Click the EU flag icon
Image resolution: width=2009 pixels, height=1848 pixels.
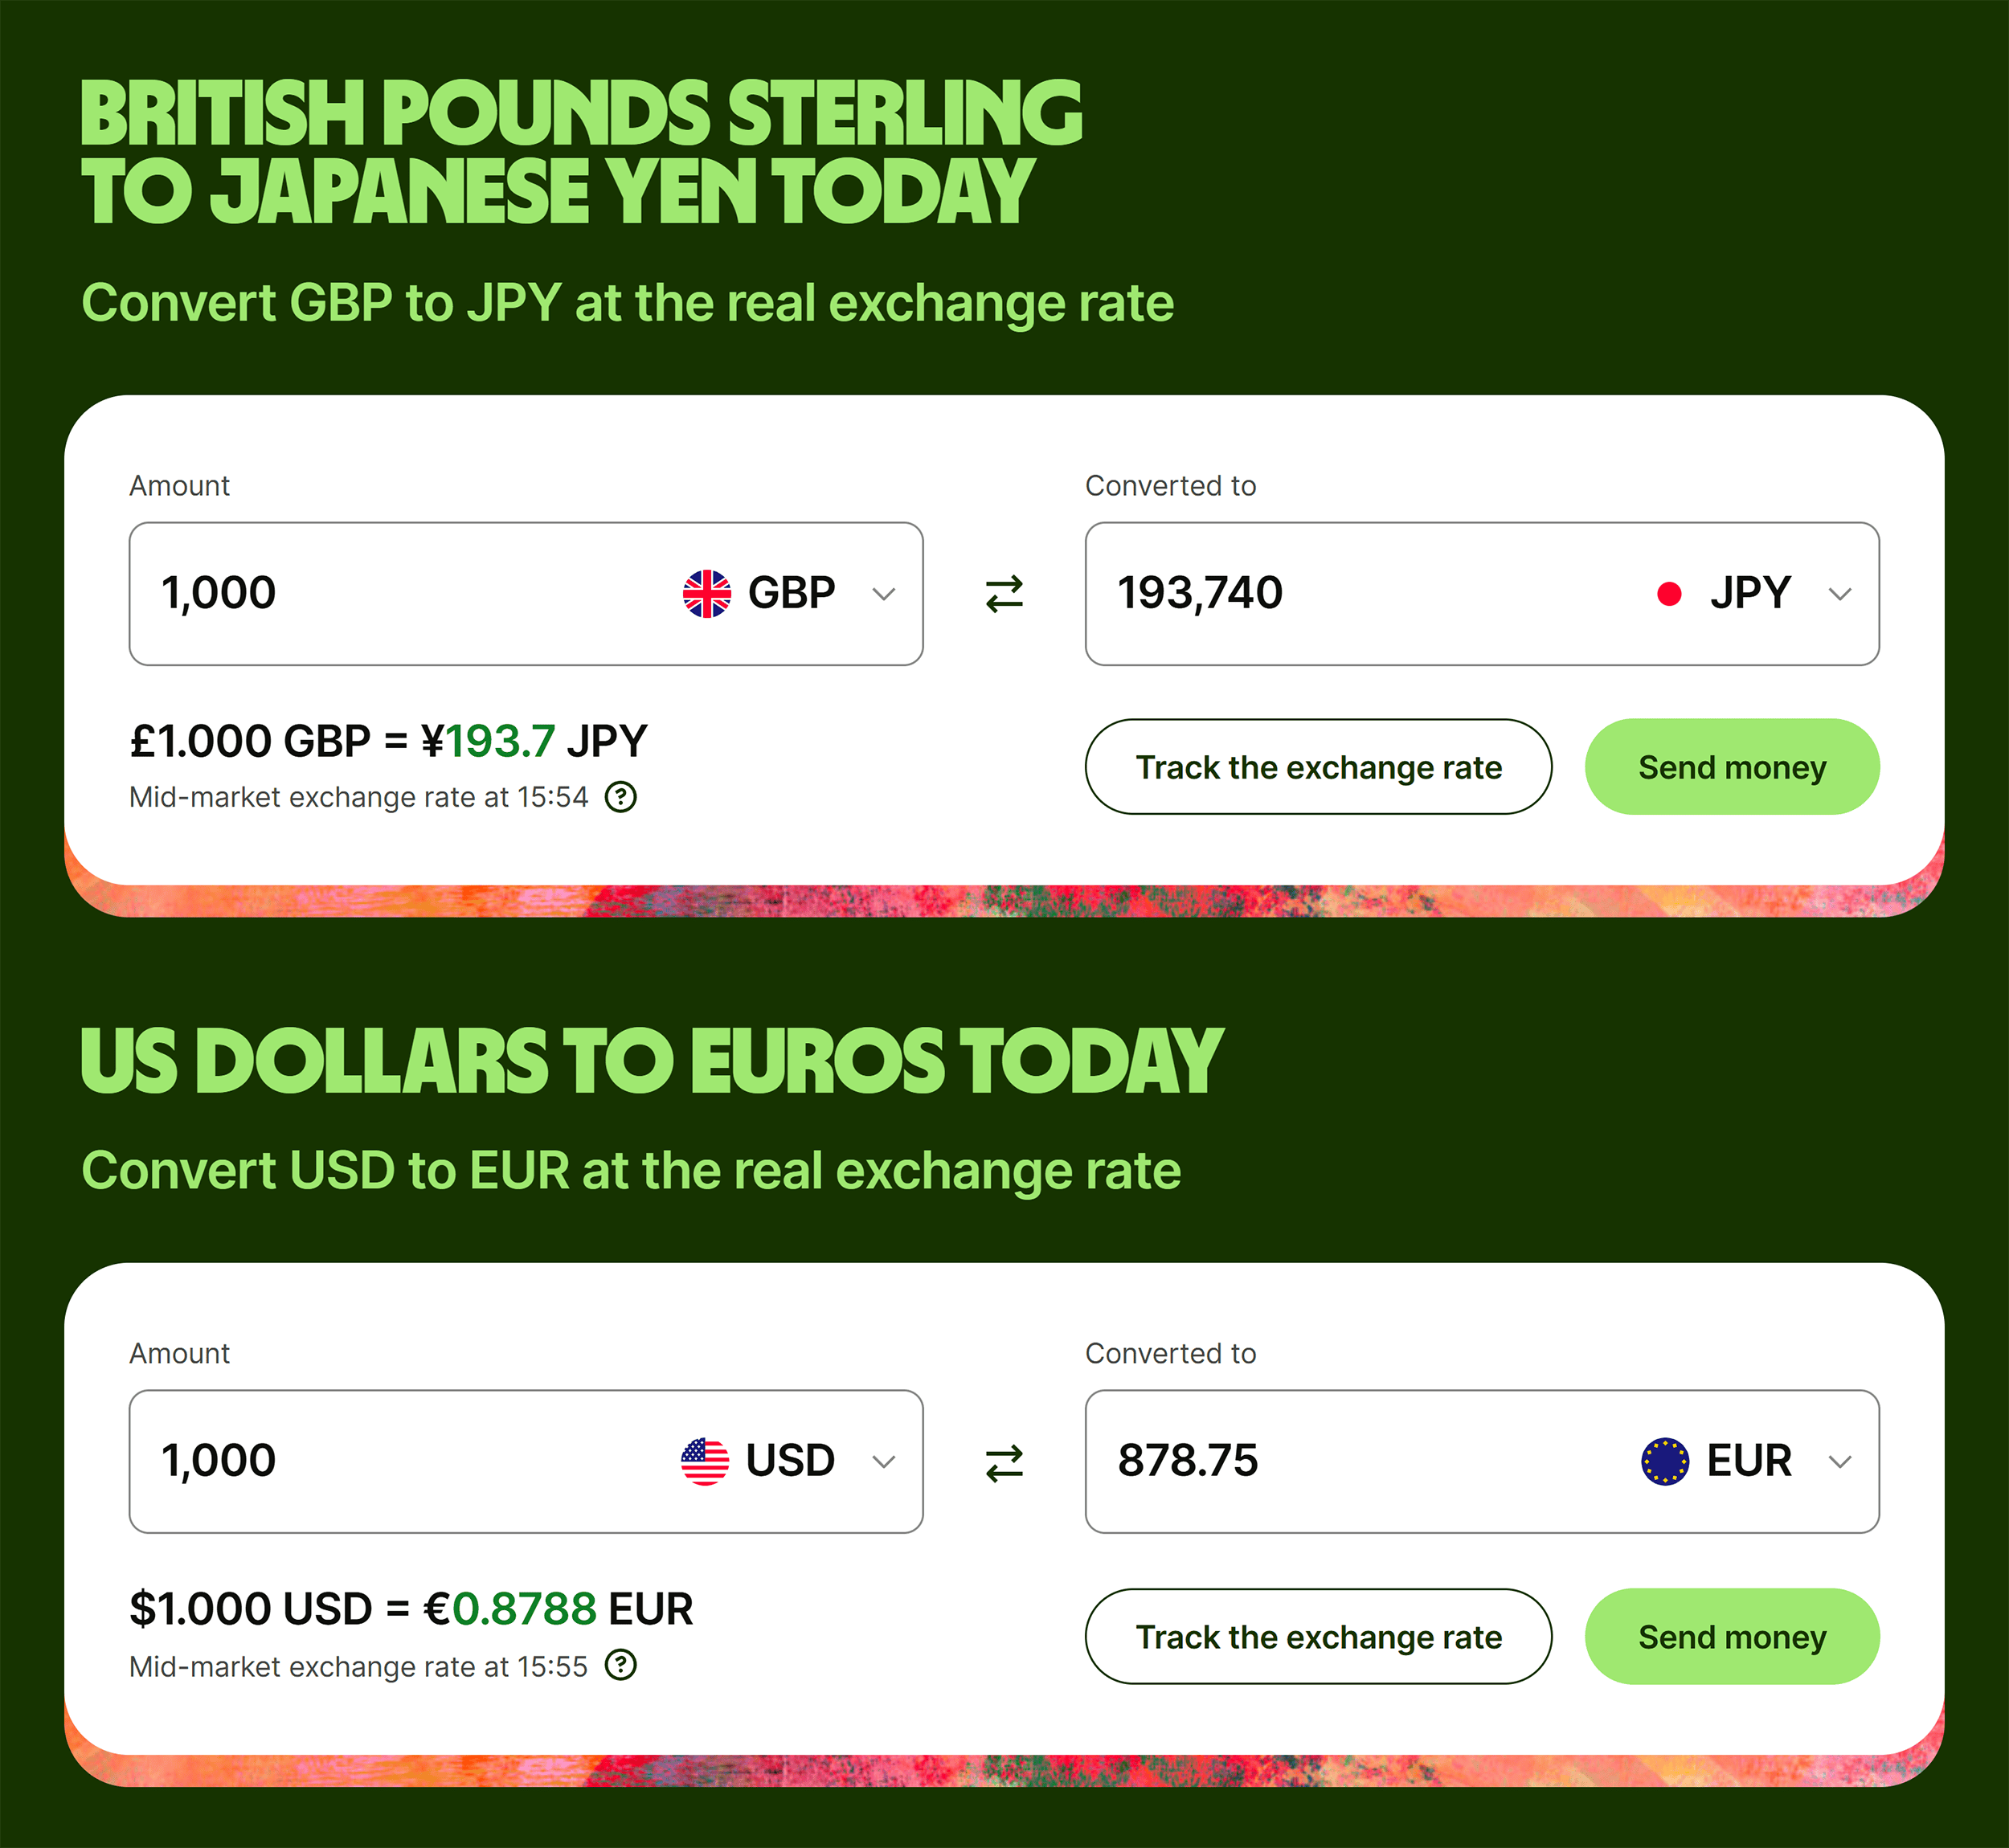(1665, 1462)
